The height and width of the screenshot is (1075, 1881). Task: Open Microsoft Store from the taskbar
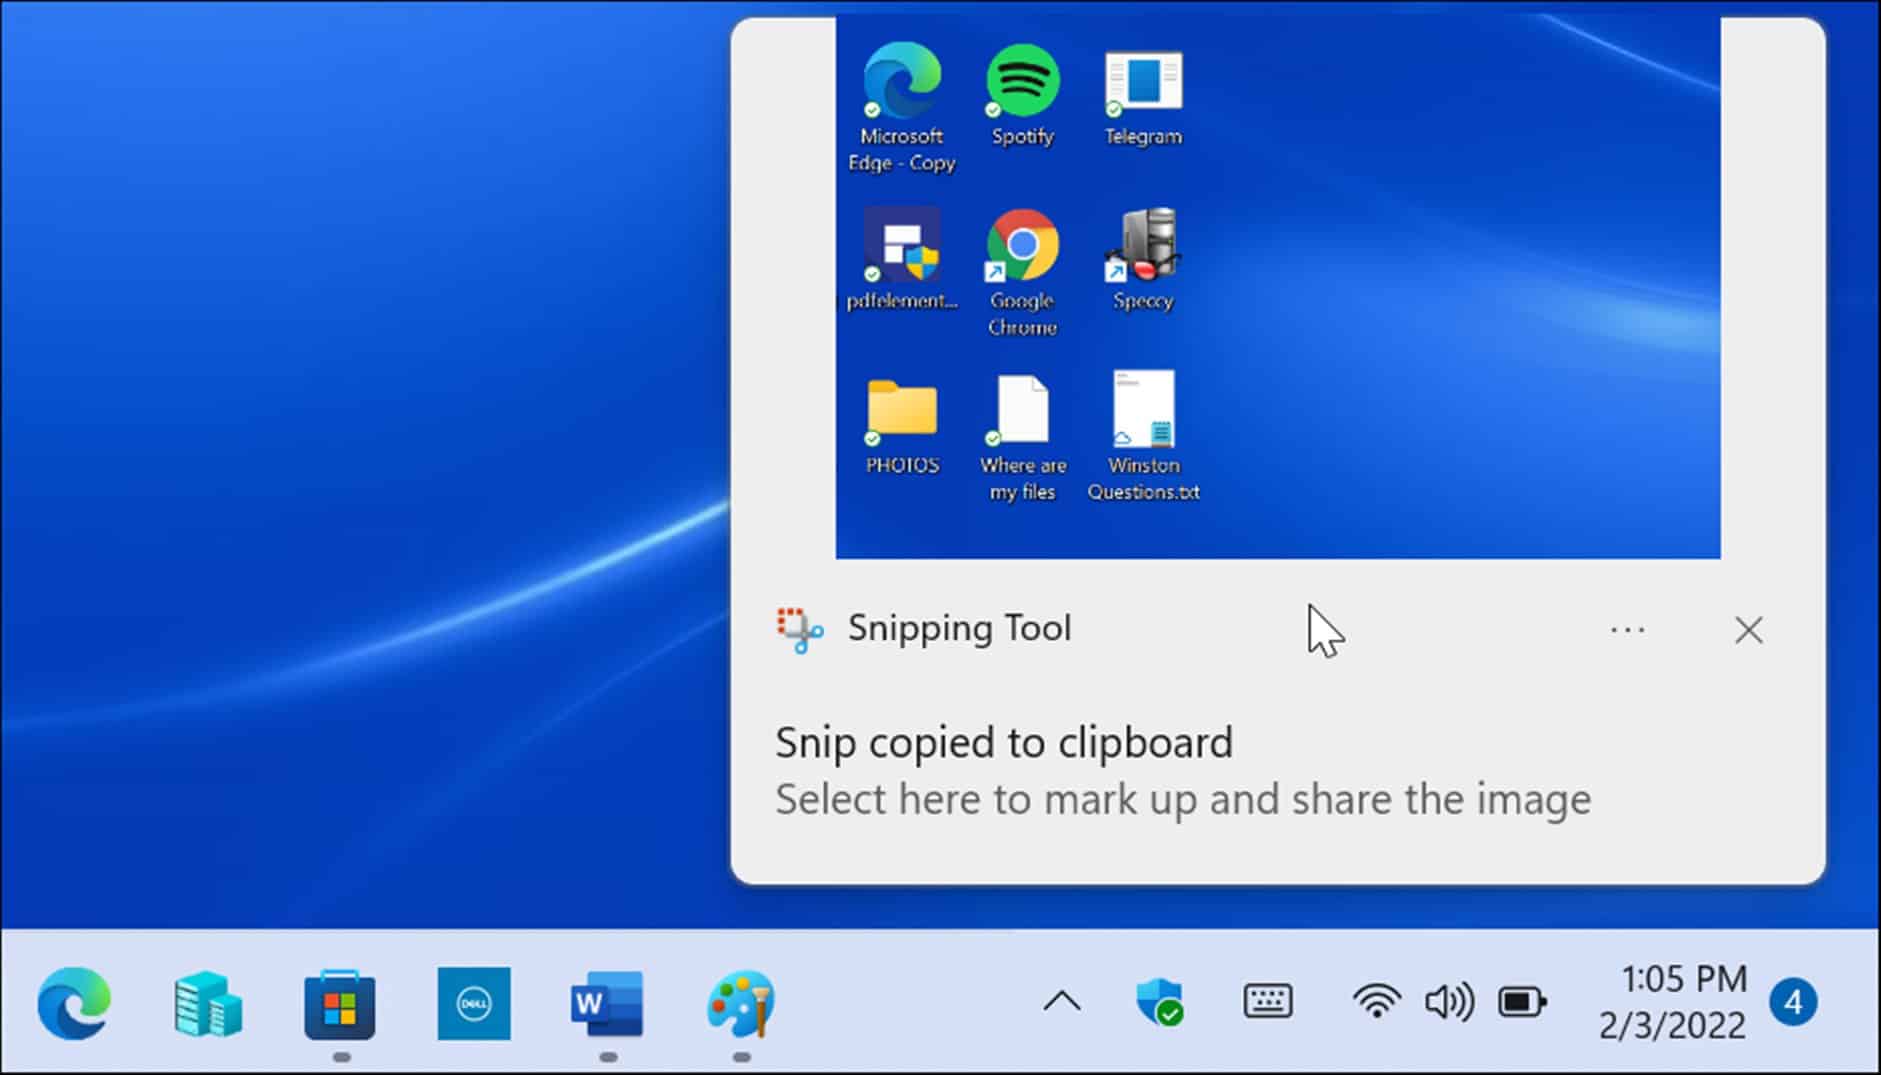click(340, 1004)
